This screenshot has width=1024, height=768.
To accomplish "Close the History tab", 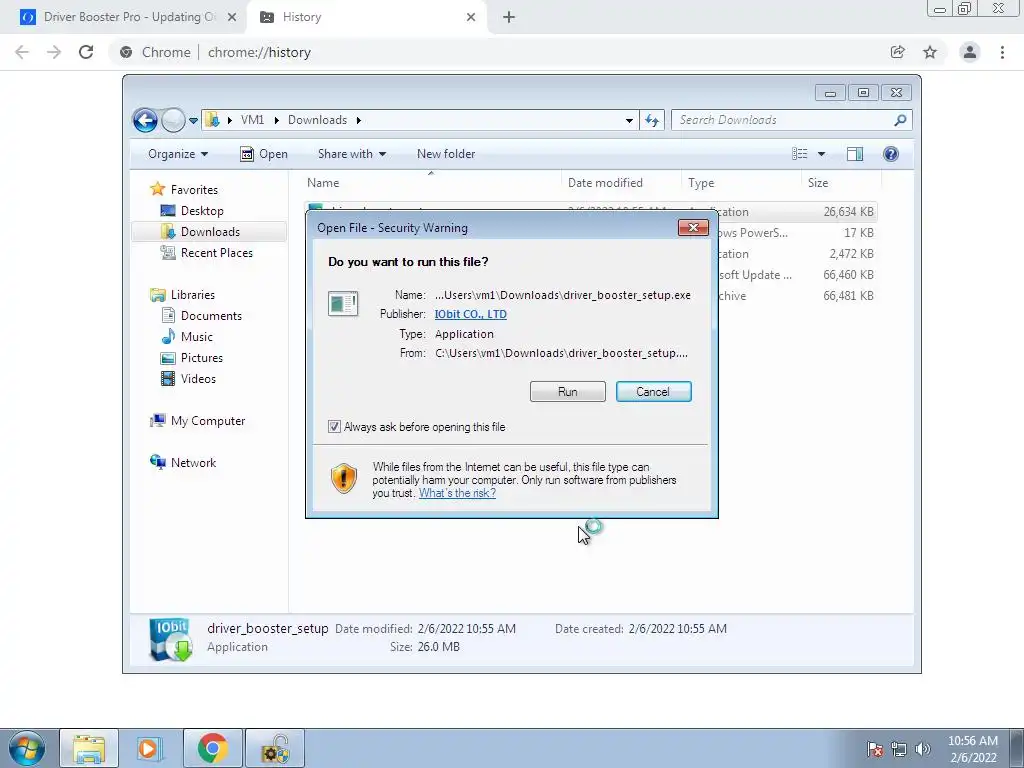I will [471, 18].
